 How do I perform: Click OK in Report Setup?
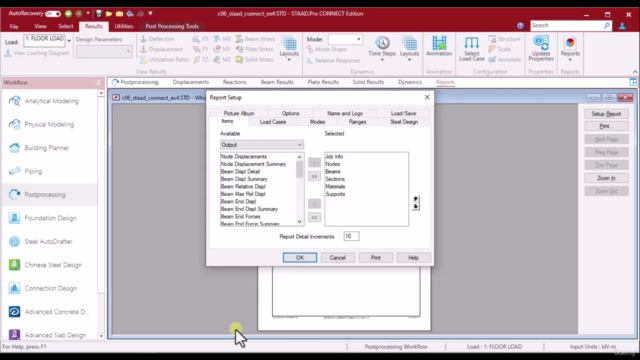tap(300, 258)
